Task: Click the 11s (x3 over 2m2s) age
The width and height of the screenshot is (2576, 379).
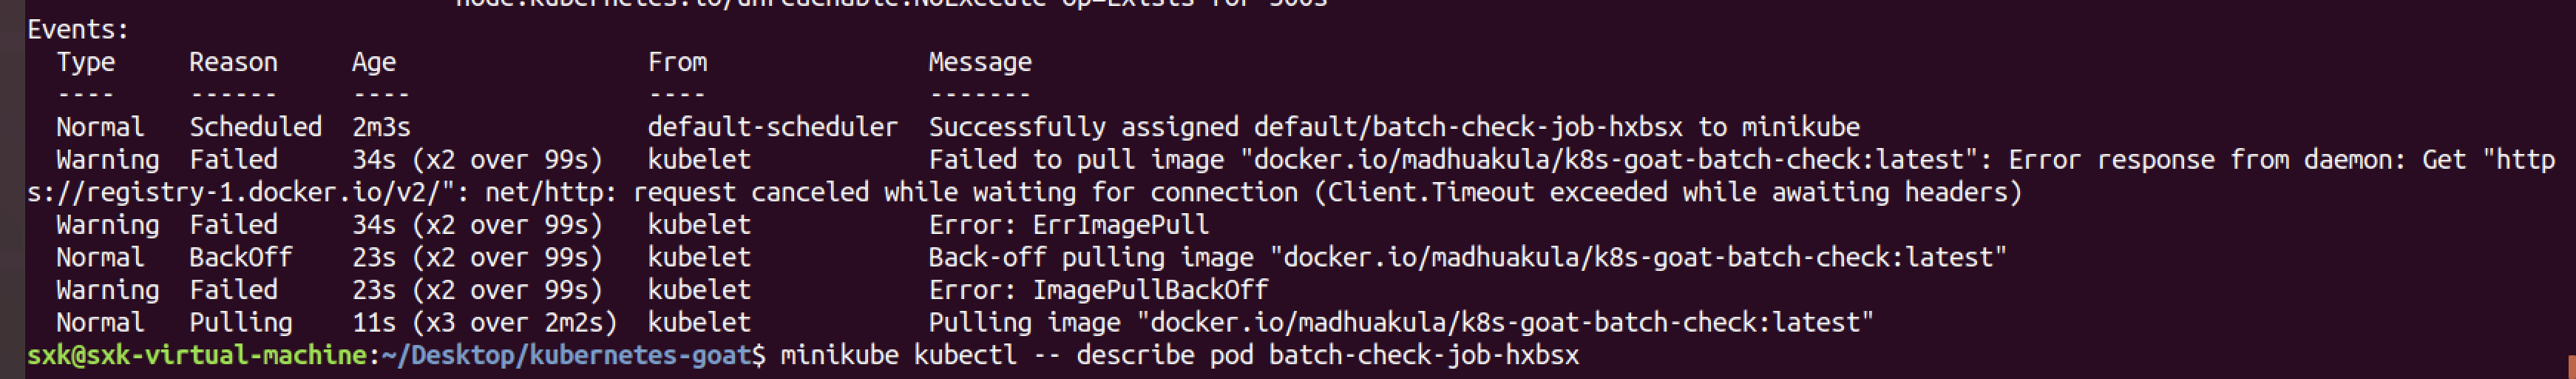Action: coord(484,322)
